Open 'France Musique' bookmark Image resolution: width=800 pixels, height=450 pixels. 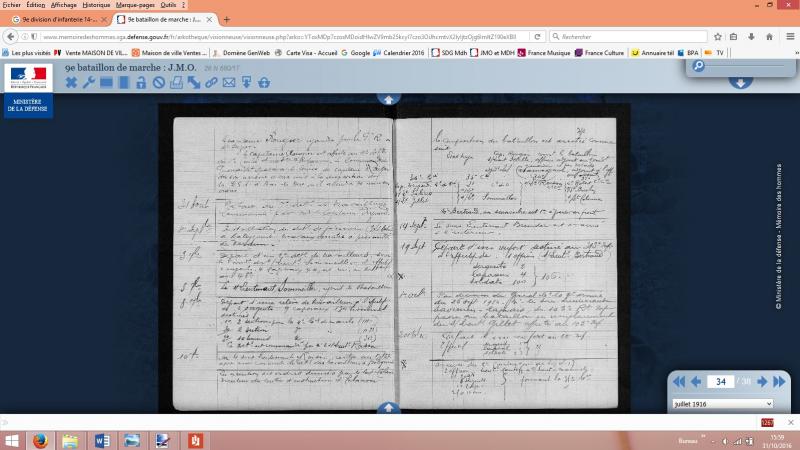[544, 53]
